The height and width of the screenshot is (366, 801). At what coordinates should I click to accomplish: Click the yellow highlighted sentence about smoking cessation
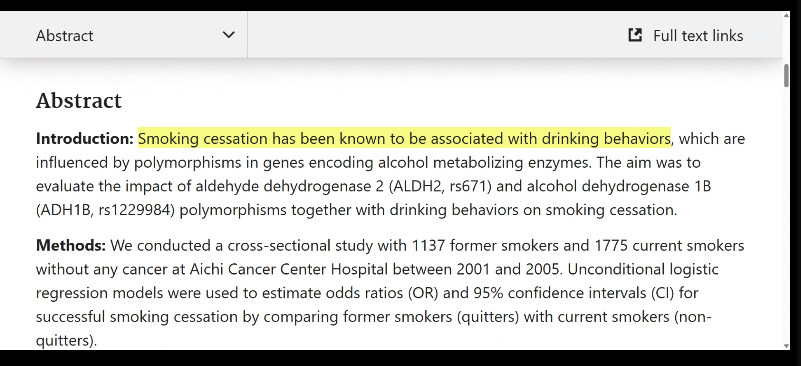[x=404, y=139]
